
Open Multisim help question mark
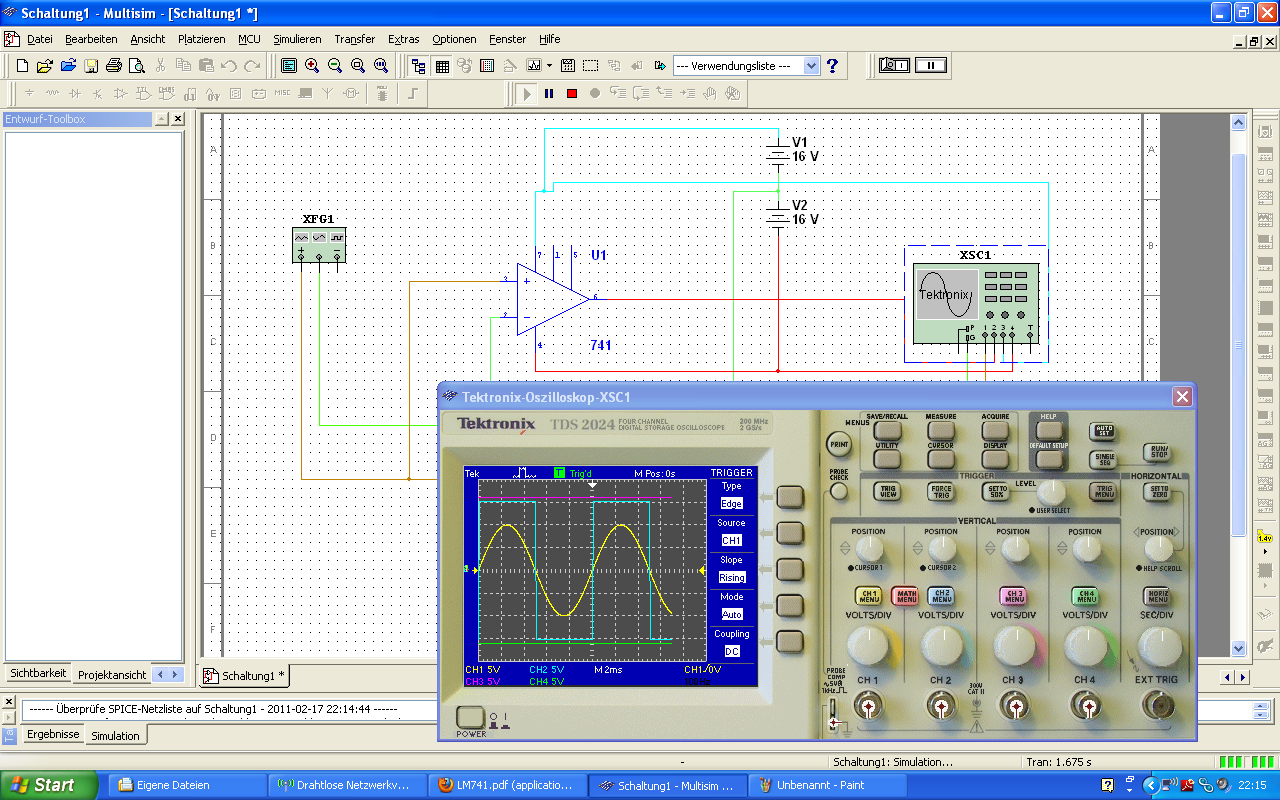[x=832, y=66]
